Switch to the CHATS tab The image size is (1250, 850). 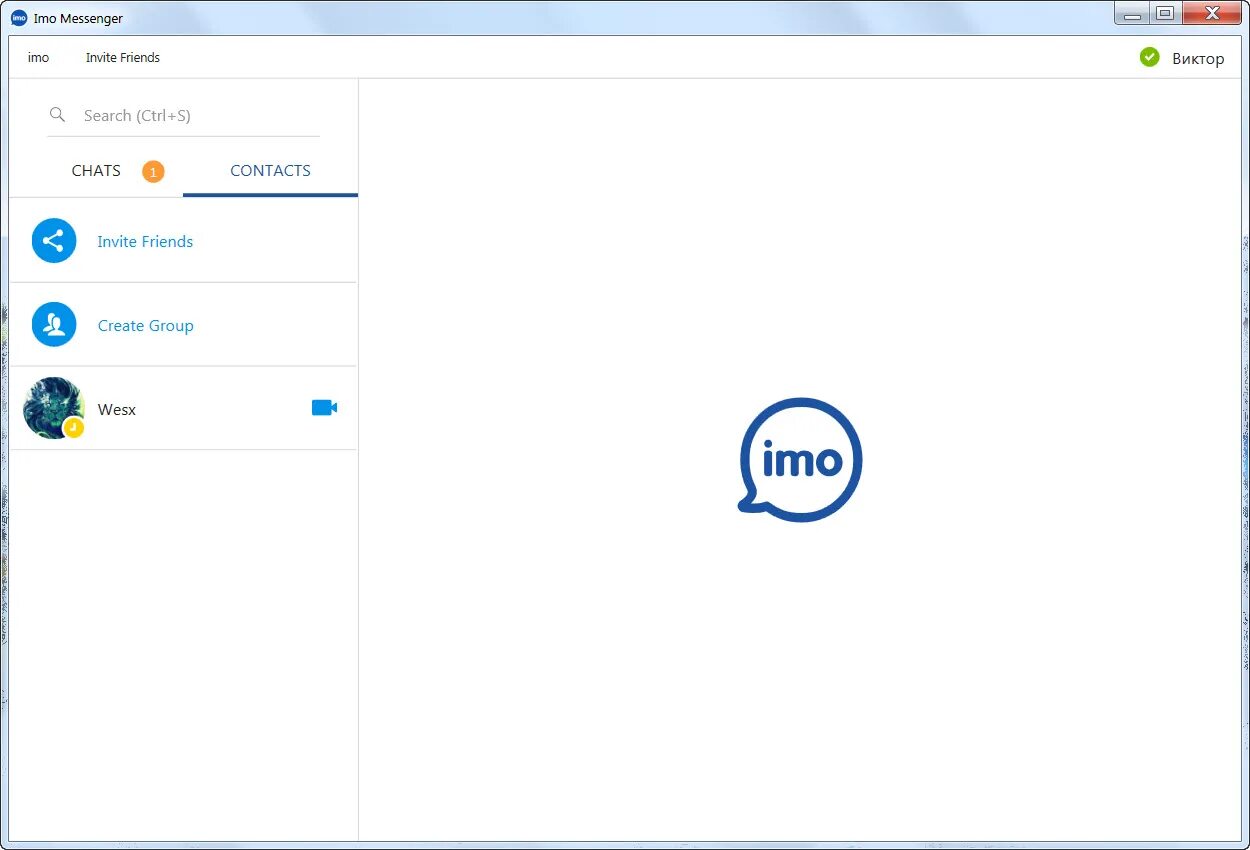[x=96, y=171]
